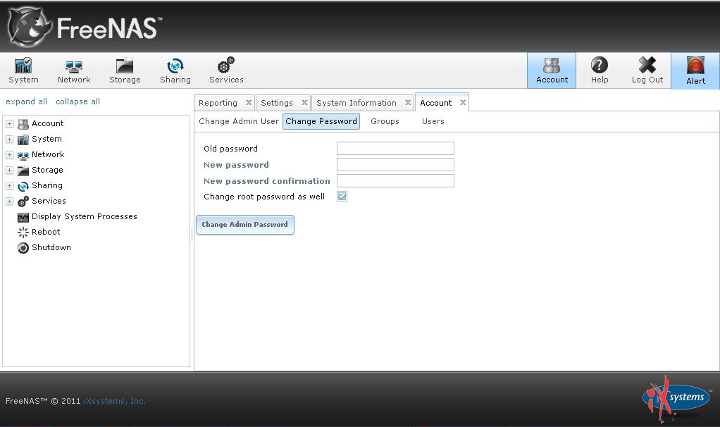Focus the New password field
The height and width of the screenshot is (427, 720).
point(395,164)
